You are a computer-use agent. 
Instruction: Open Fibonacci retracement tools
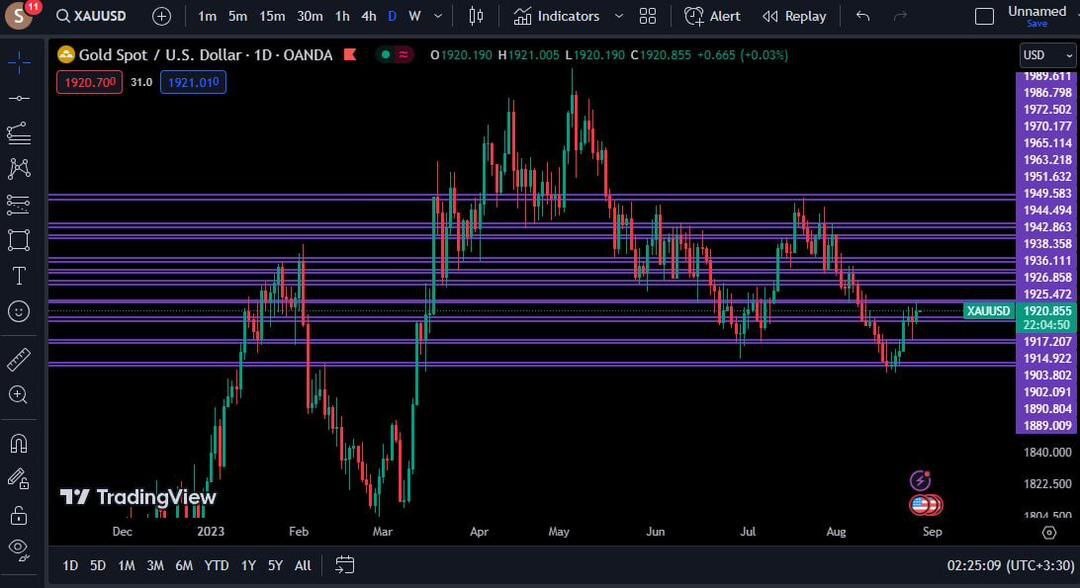tap(19, 133)
